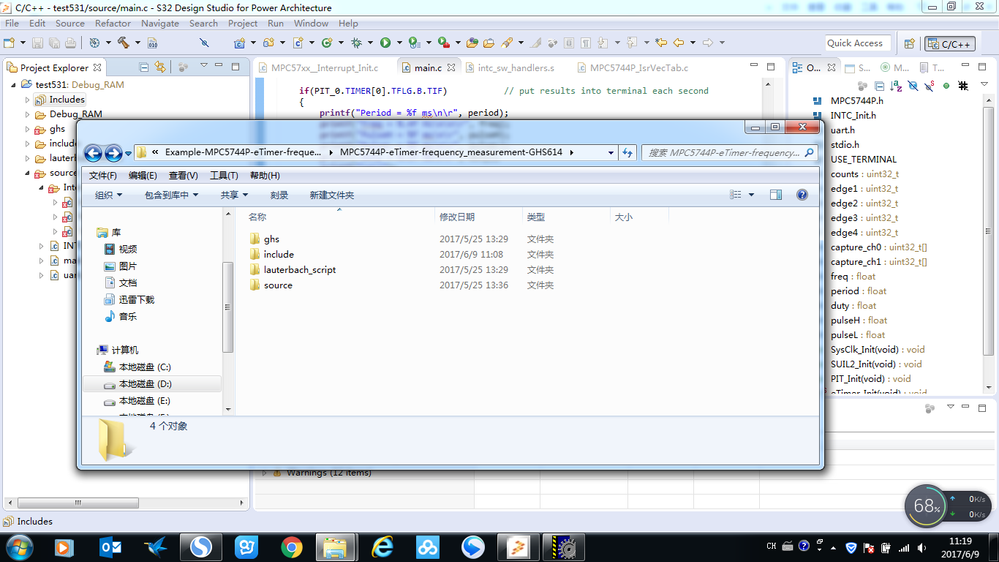Click the Quick Access field
999x562 pixels.
(858, 43)
